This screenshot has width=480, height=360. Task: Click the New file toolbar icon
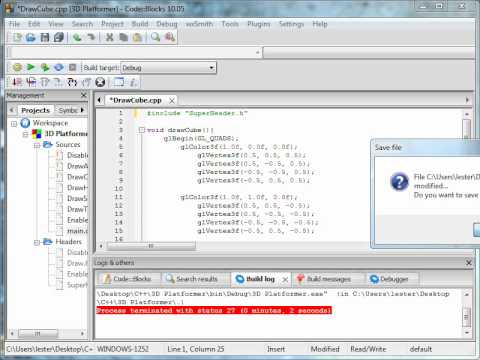(x=17, y=37)
